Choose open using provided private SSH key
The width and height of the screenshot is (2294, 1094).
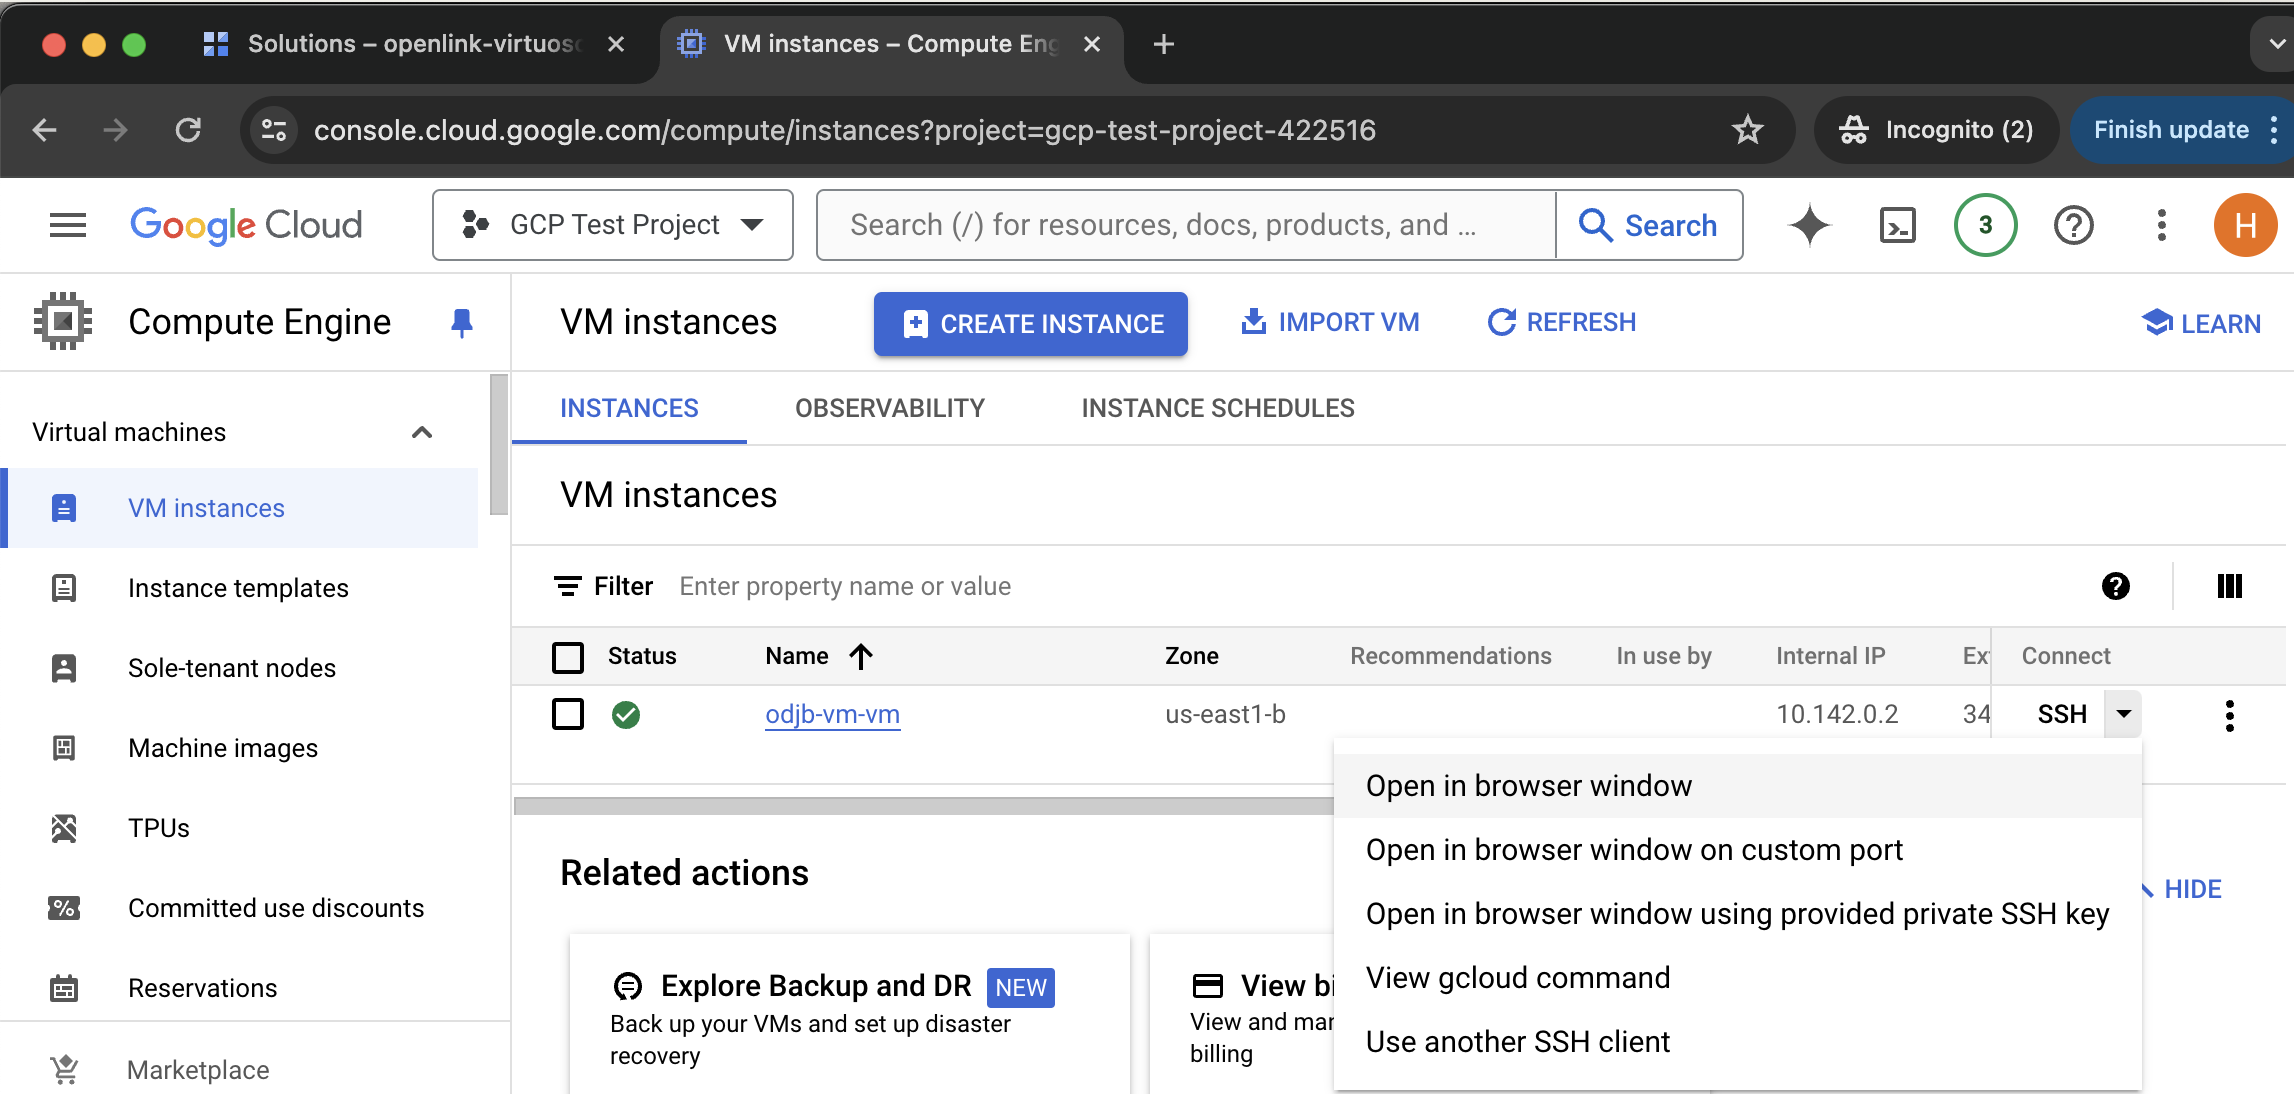pos(1738,914)
